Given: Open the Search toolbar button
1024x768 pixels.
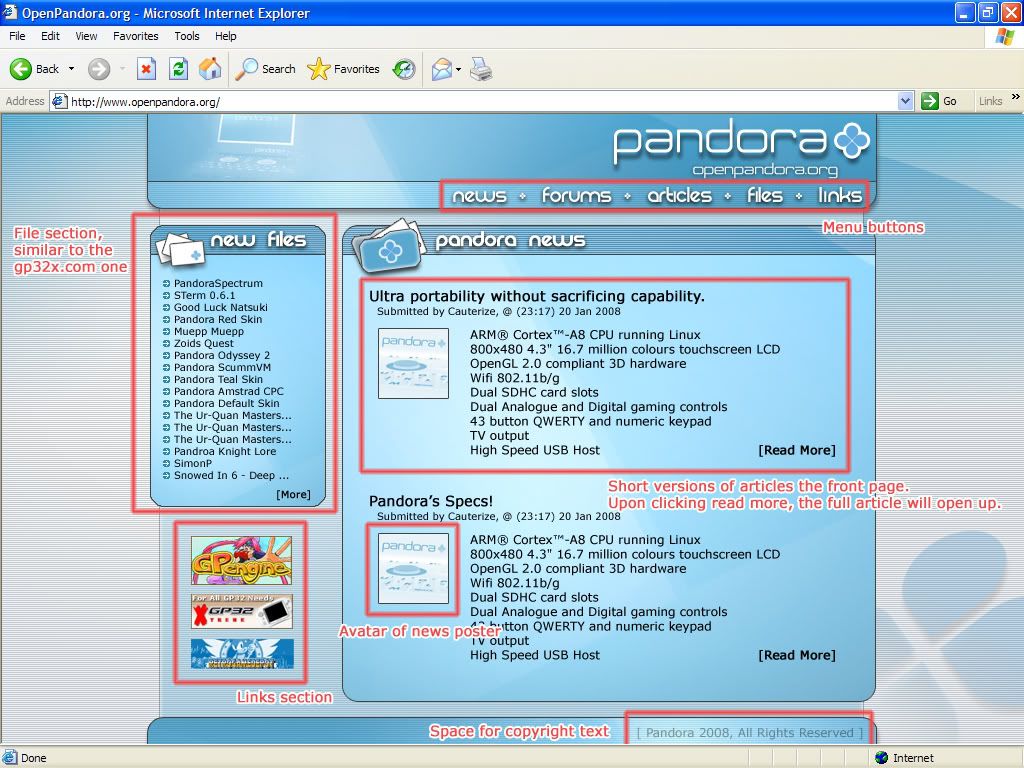Looking at the screenshot, I should pos(265,69).
